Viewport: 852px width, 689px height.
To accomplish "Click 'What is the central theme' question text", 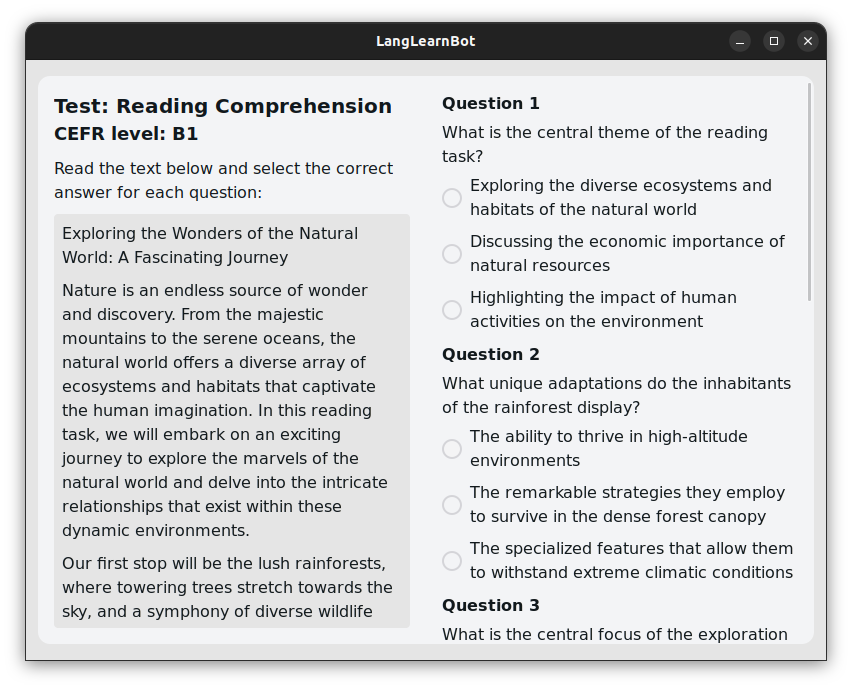I will [605, 145].
